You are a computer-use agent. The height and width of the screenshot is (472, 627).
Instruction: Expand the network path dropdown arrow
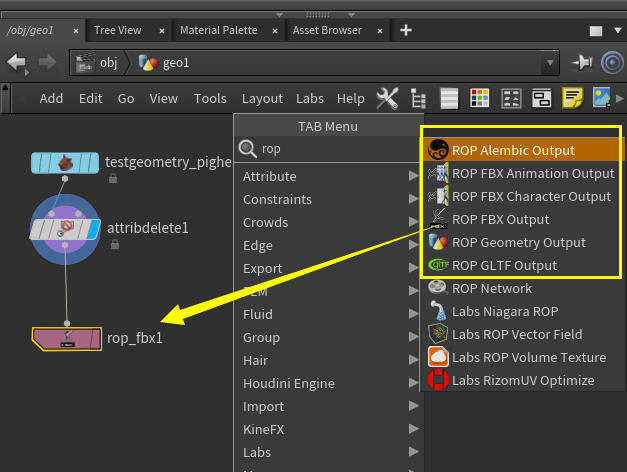[x=550, y=63]
